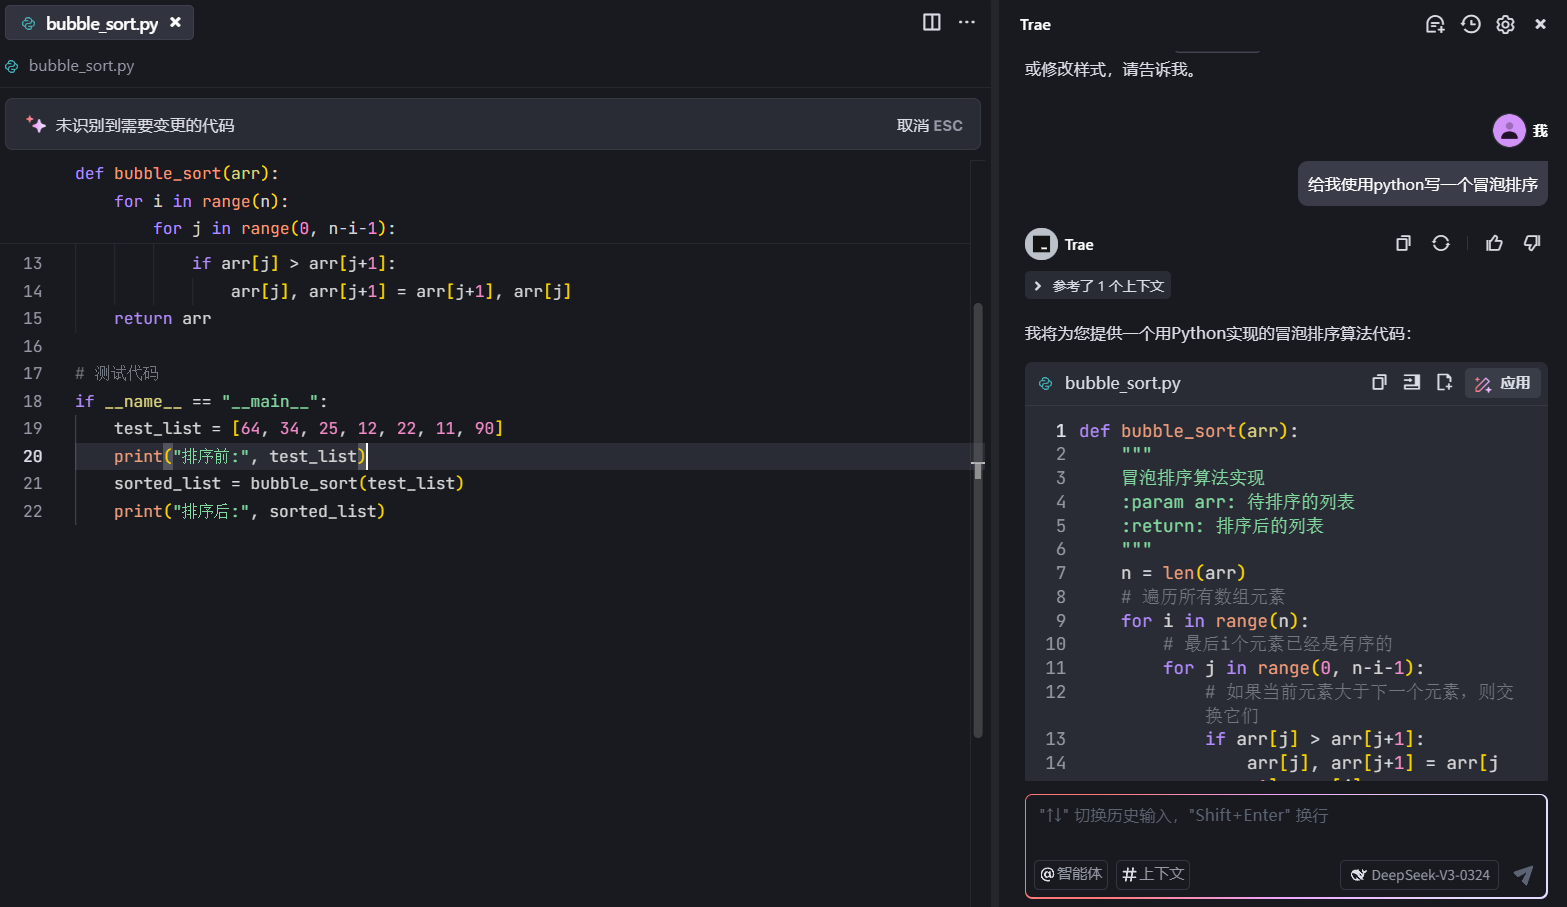1567x907 pixels.
Task: Cancel the code change via 取消 ESC
Action: (x=928, y=124)
